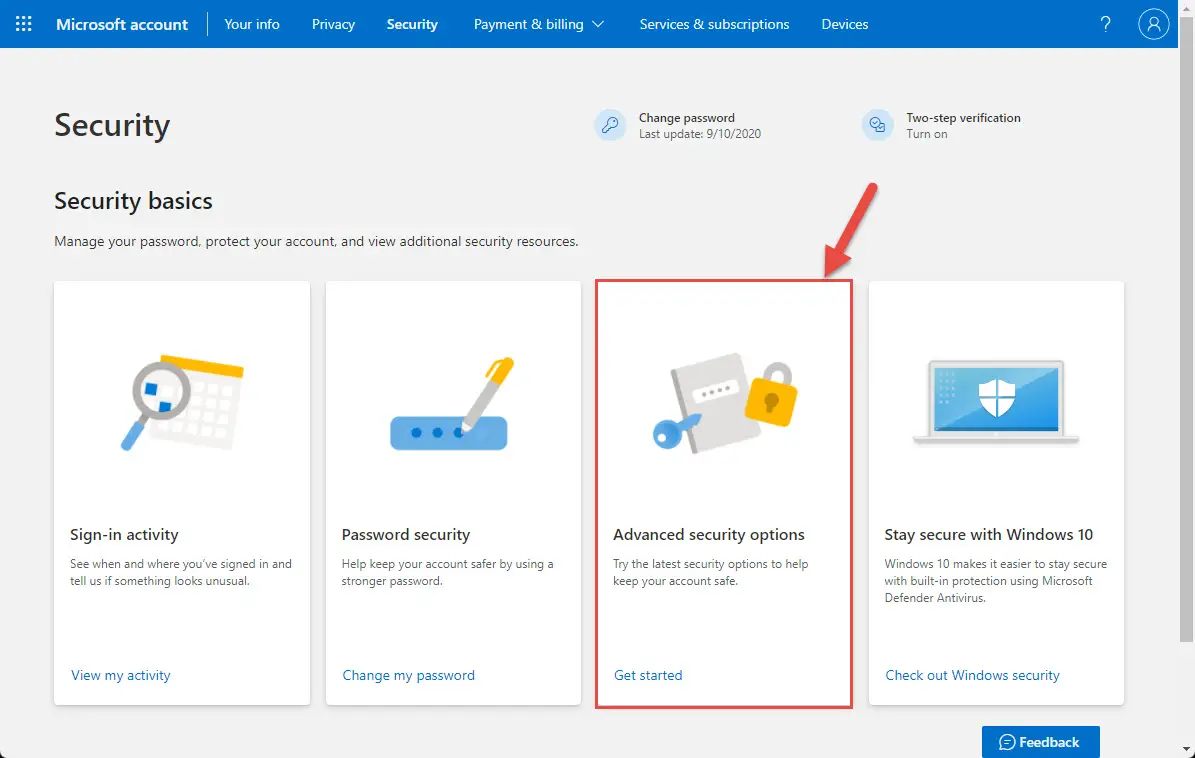Image resolution: width=1195 pixels, height=758 pixels.
Task: Click the Advanced security padlock illustration
Action: pyautogui.click(x=724, y=402)
